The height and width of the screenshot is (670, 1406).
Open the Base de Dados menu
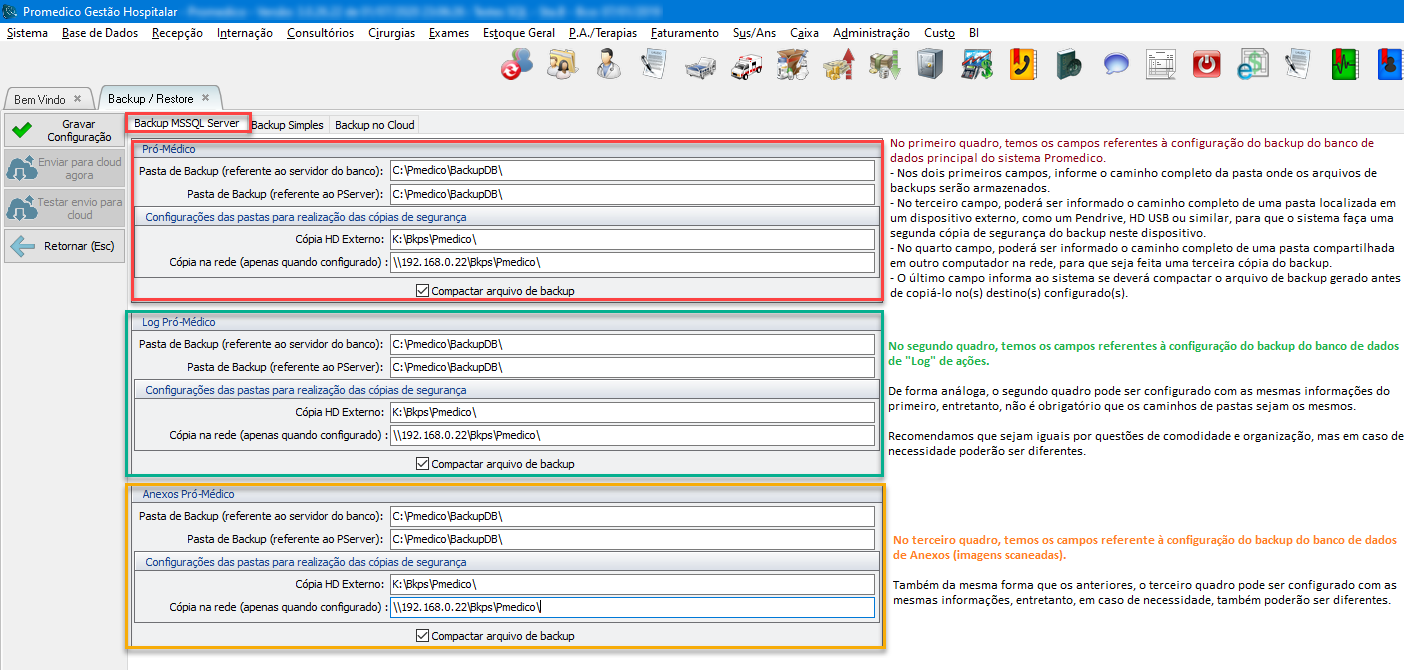pyautogui.click(x=100, y=33)
